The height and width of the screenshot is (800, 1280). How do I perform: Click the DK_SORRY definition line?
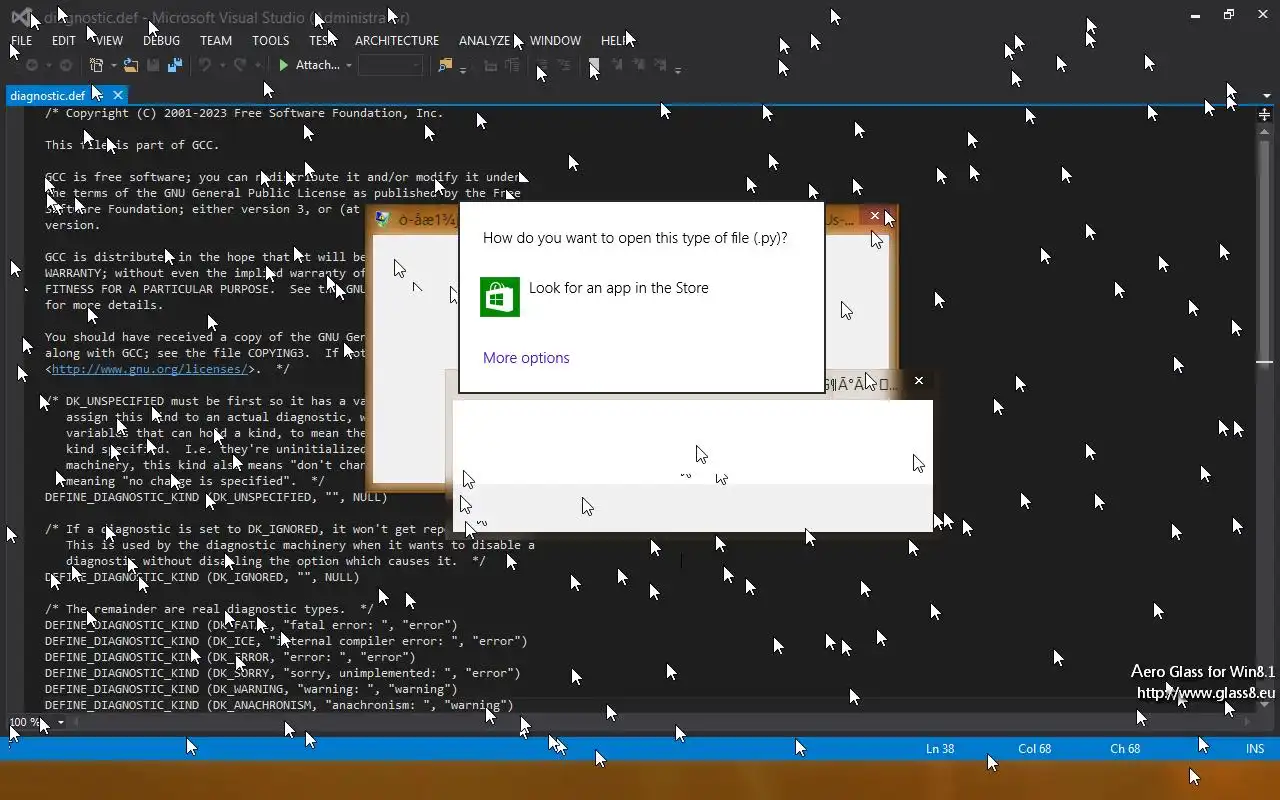(283, 673)
